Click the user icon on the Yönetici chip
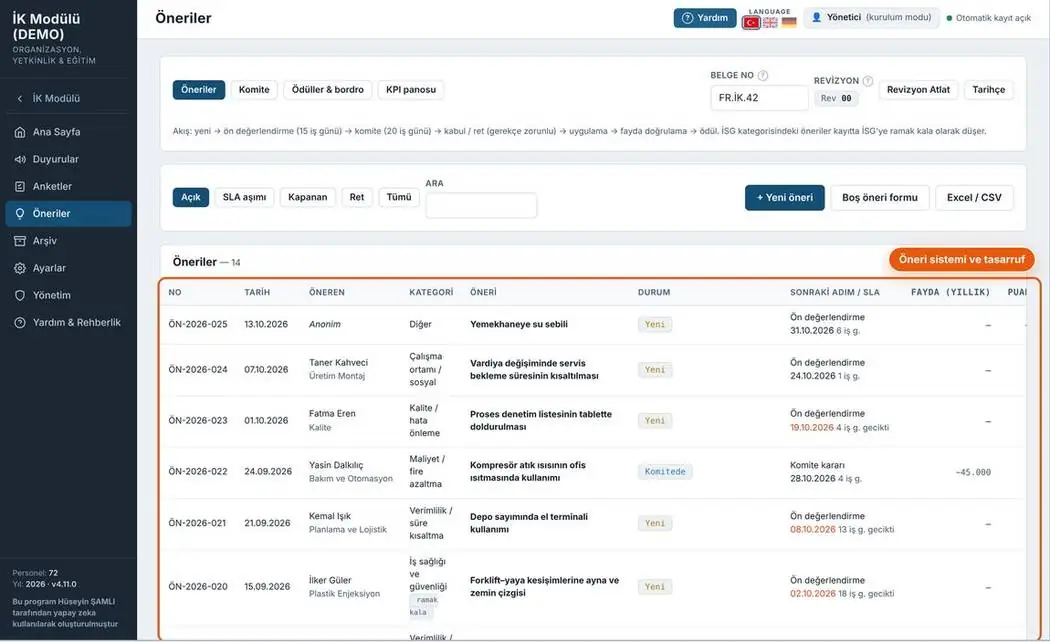1050x642 pixels. 816,17
